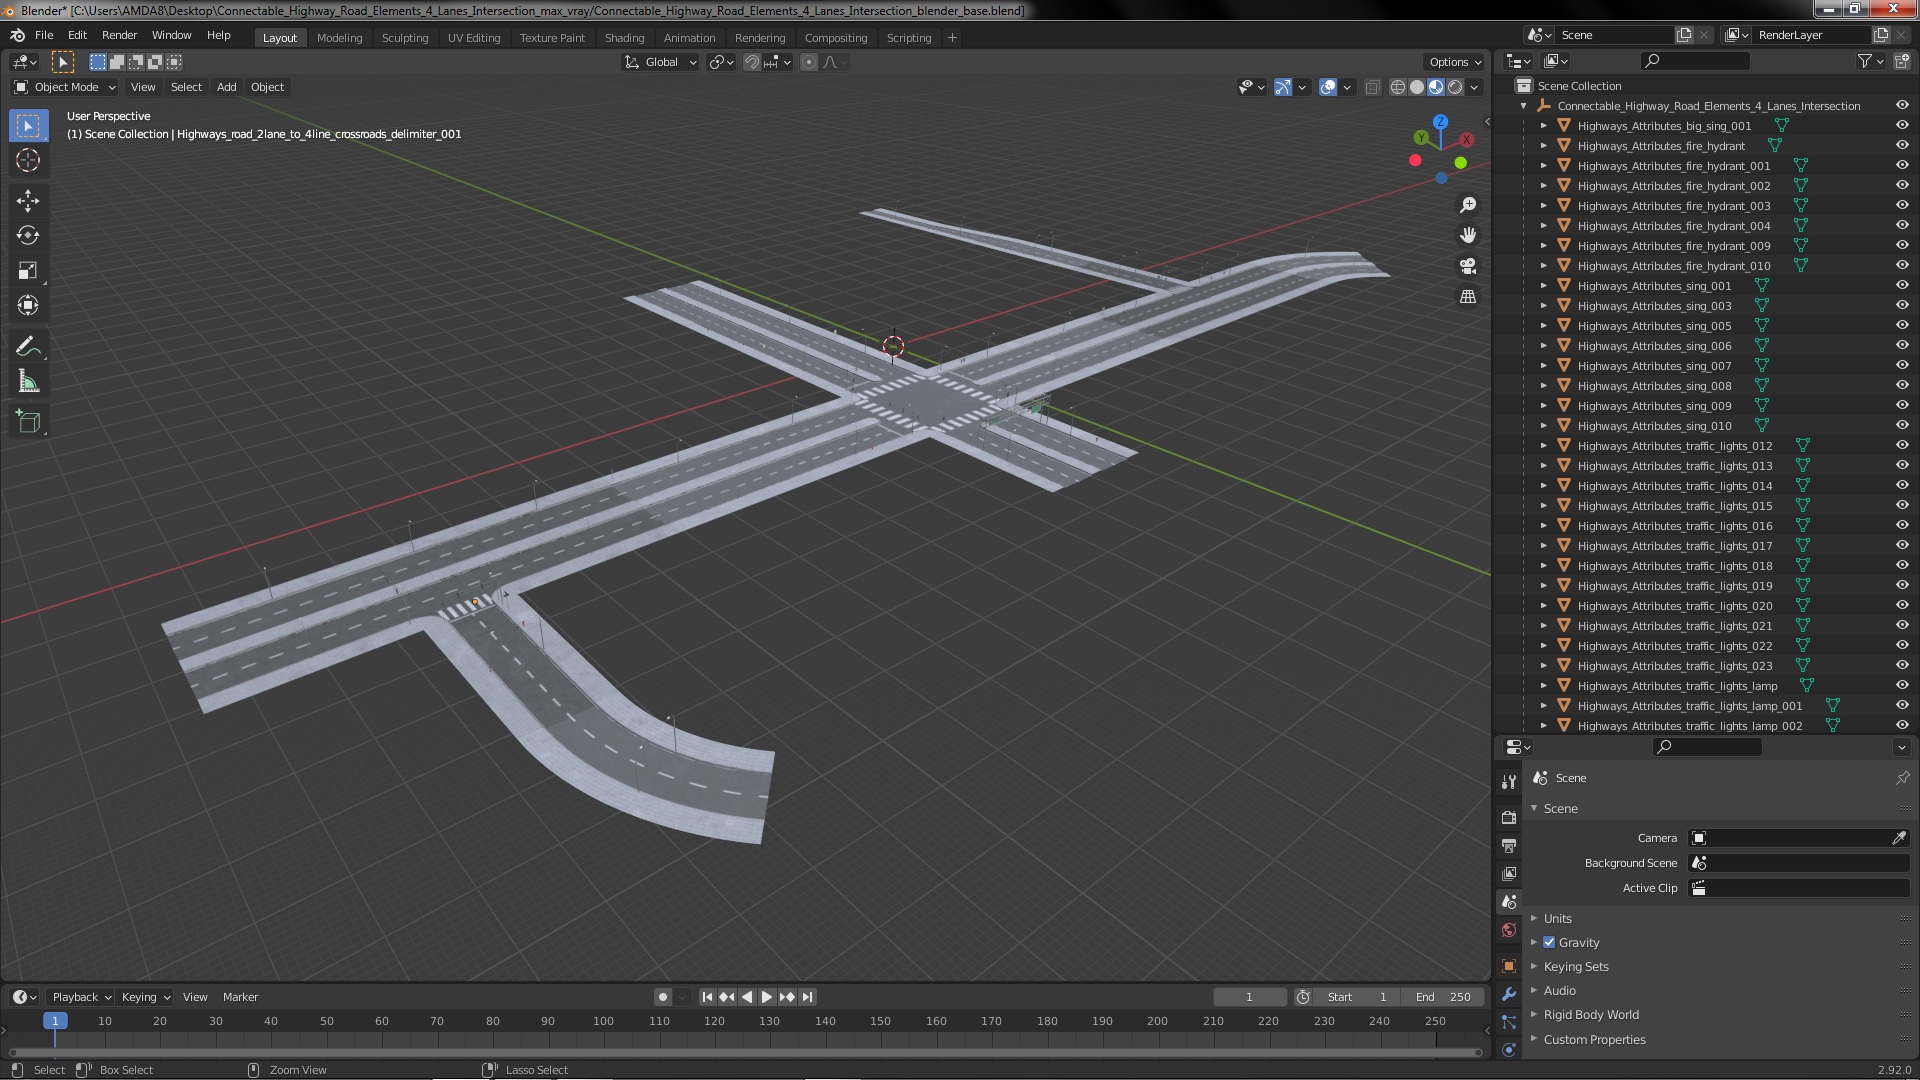
Task: Click the End frame field
Action: coord(1442,997)
